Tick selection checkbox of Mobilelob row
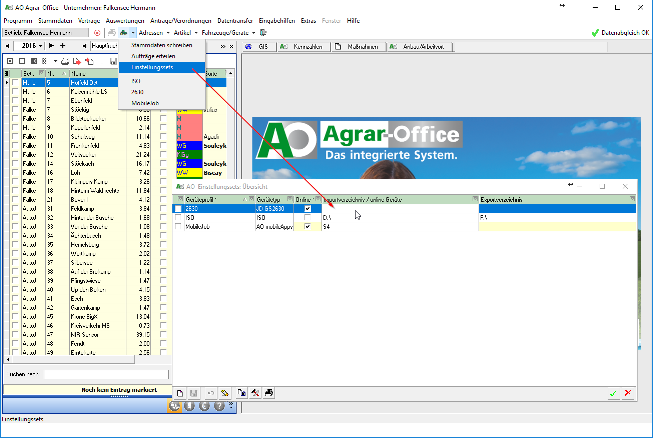Screen dimensions: 653x438 (x=178, y=226)
